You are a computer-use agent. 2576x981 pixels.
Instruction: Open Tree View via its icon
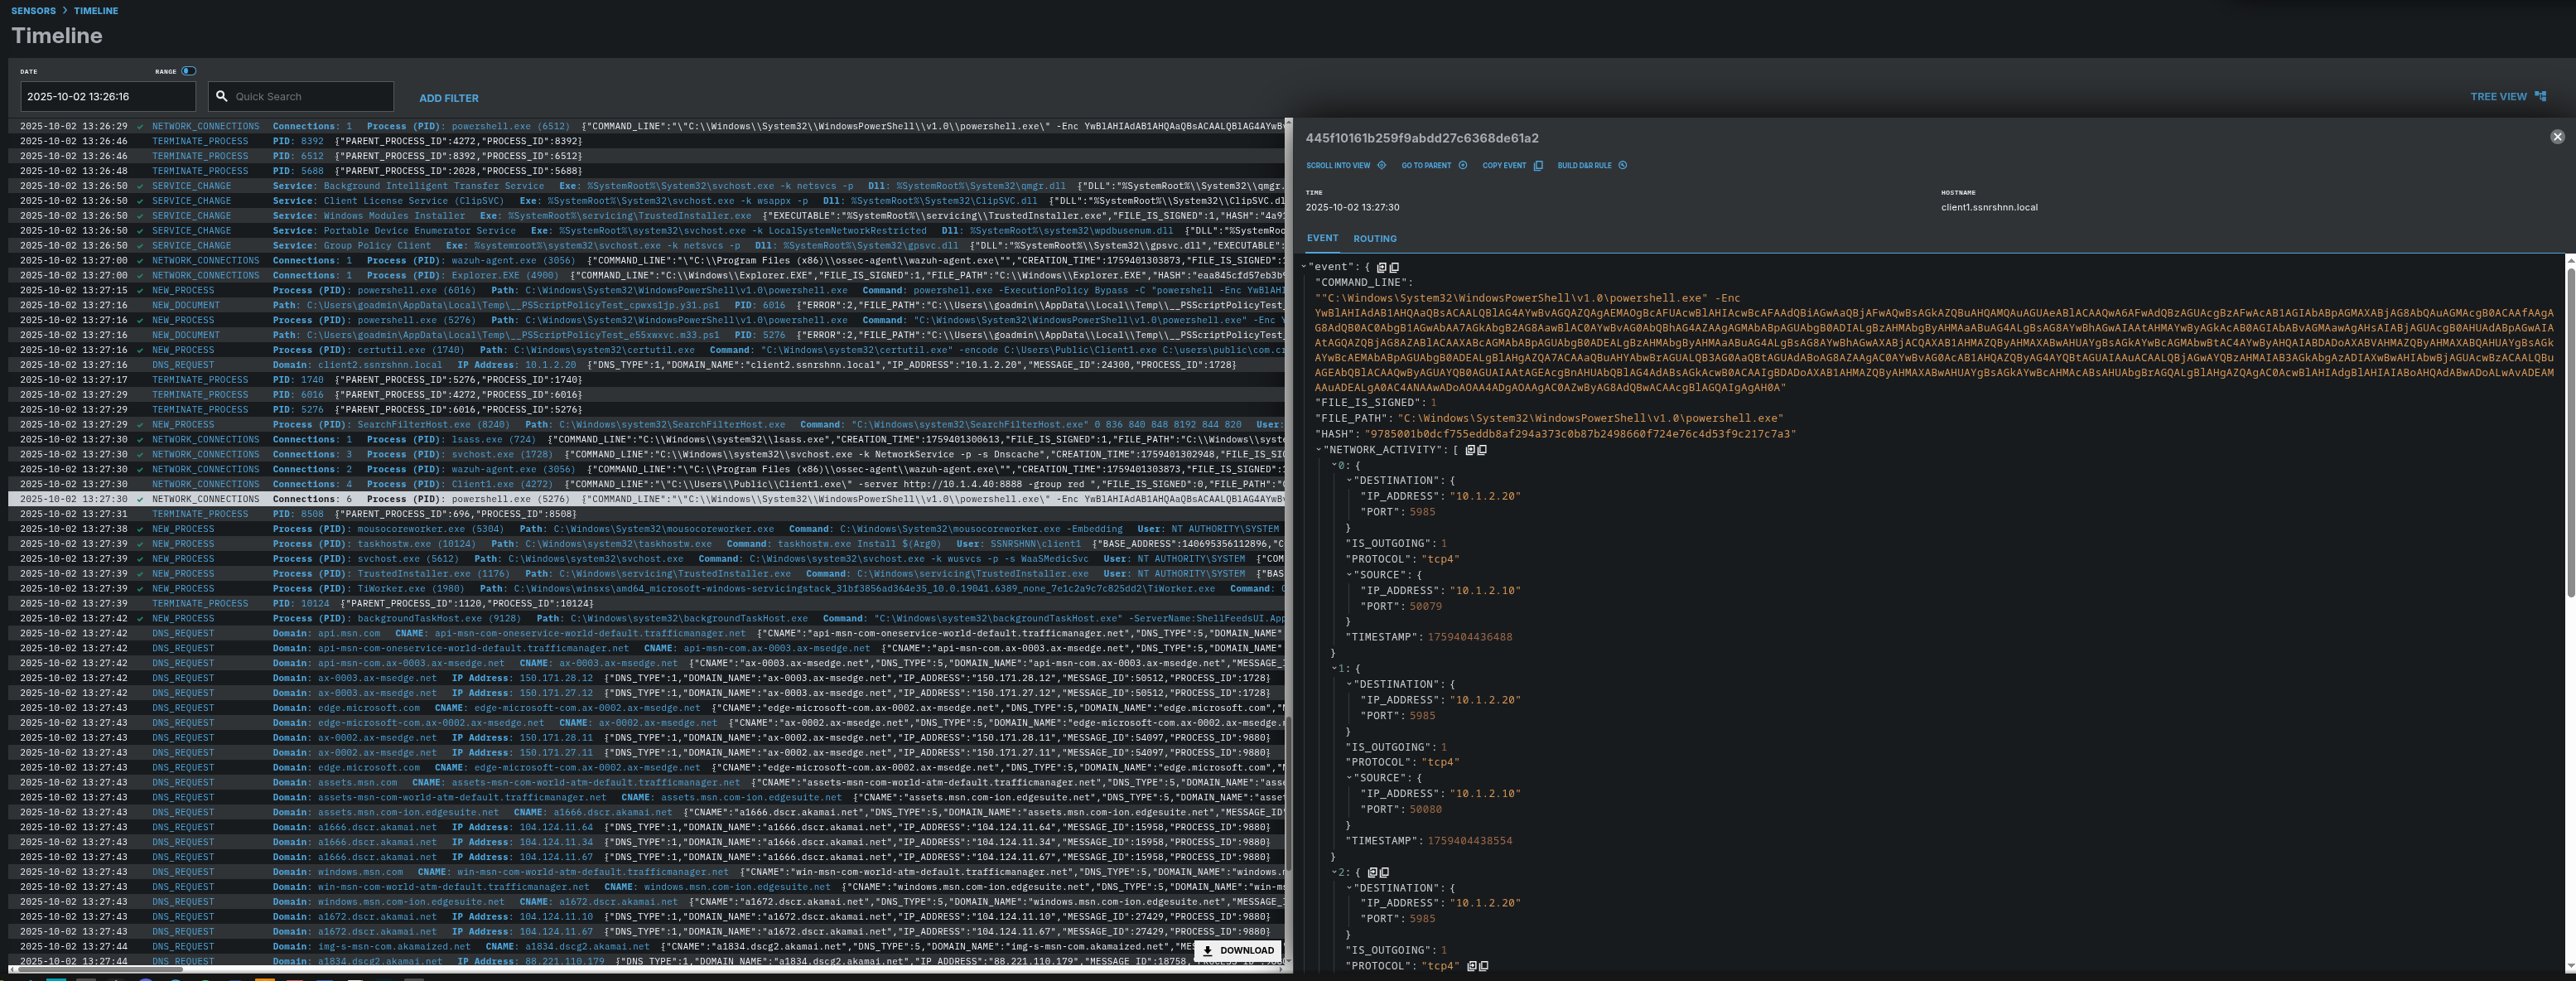pyautogui.click(x=2540, y=97)
